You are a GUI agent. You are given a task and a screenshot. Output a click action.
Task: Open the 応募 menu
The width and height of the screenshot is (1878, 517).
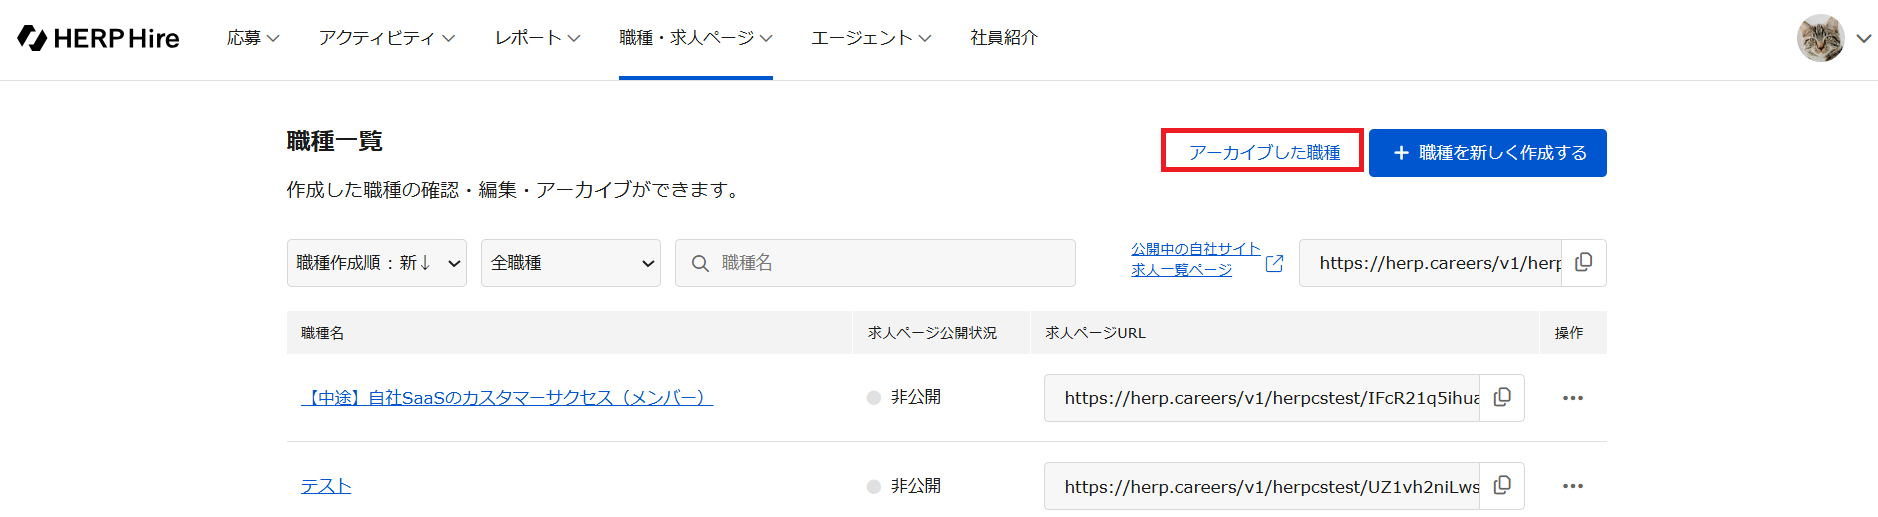pyautogui.click(x=252, y=38)
